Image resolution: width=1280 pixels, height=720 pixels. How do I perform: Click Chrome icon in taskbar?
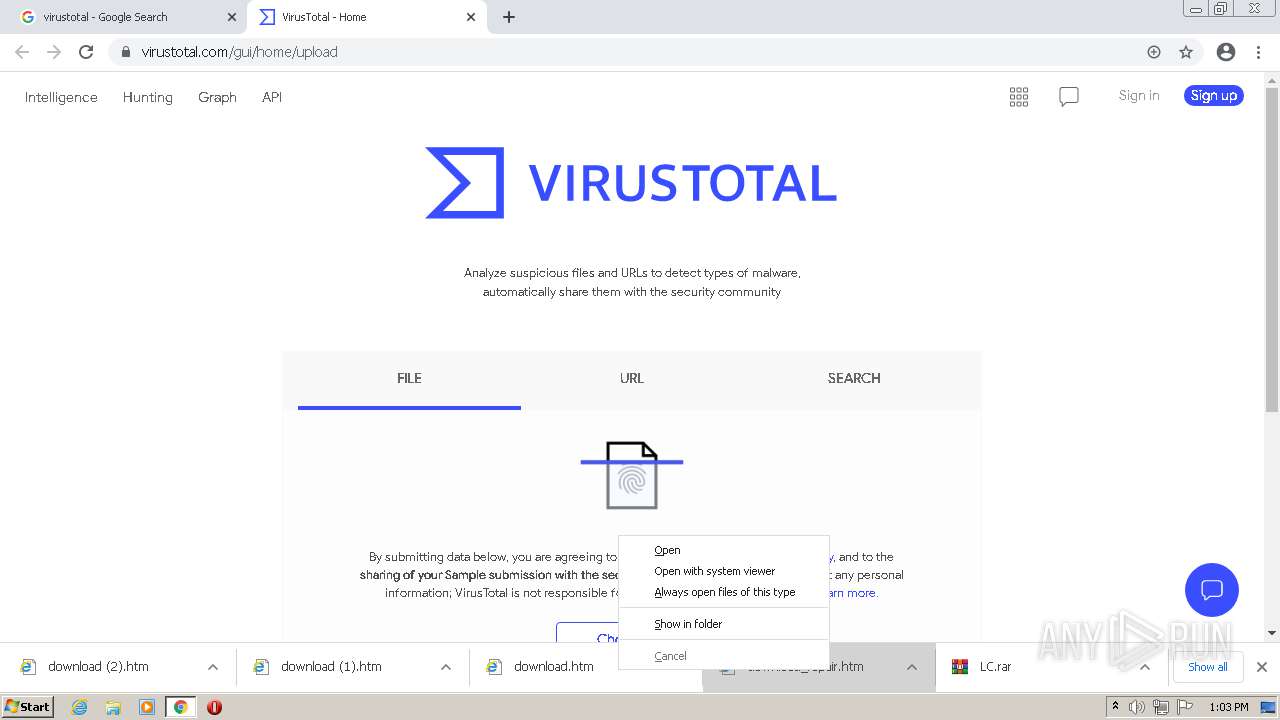coord(180,707)
